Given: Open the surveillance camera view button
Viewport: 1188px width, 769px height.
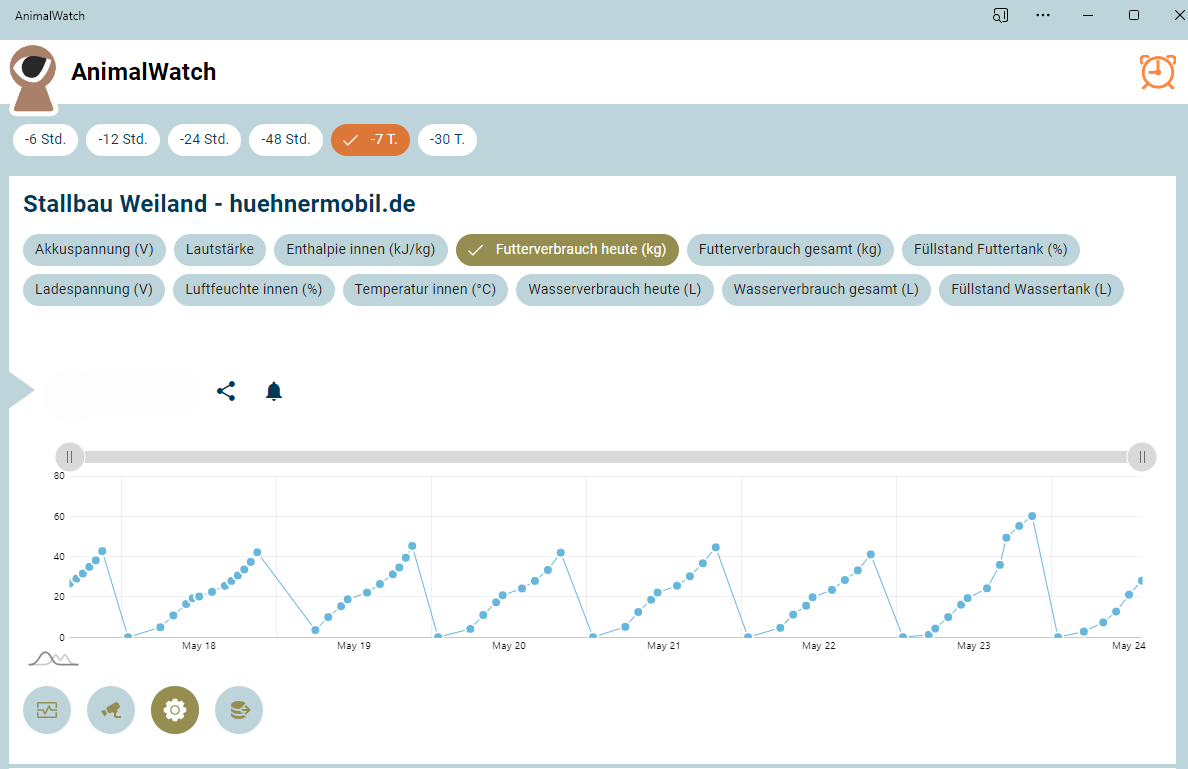Looking at the screenshot, I should click(x=111, y=710).
